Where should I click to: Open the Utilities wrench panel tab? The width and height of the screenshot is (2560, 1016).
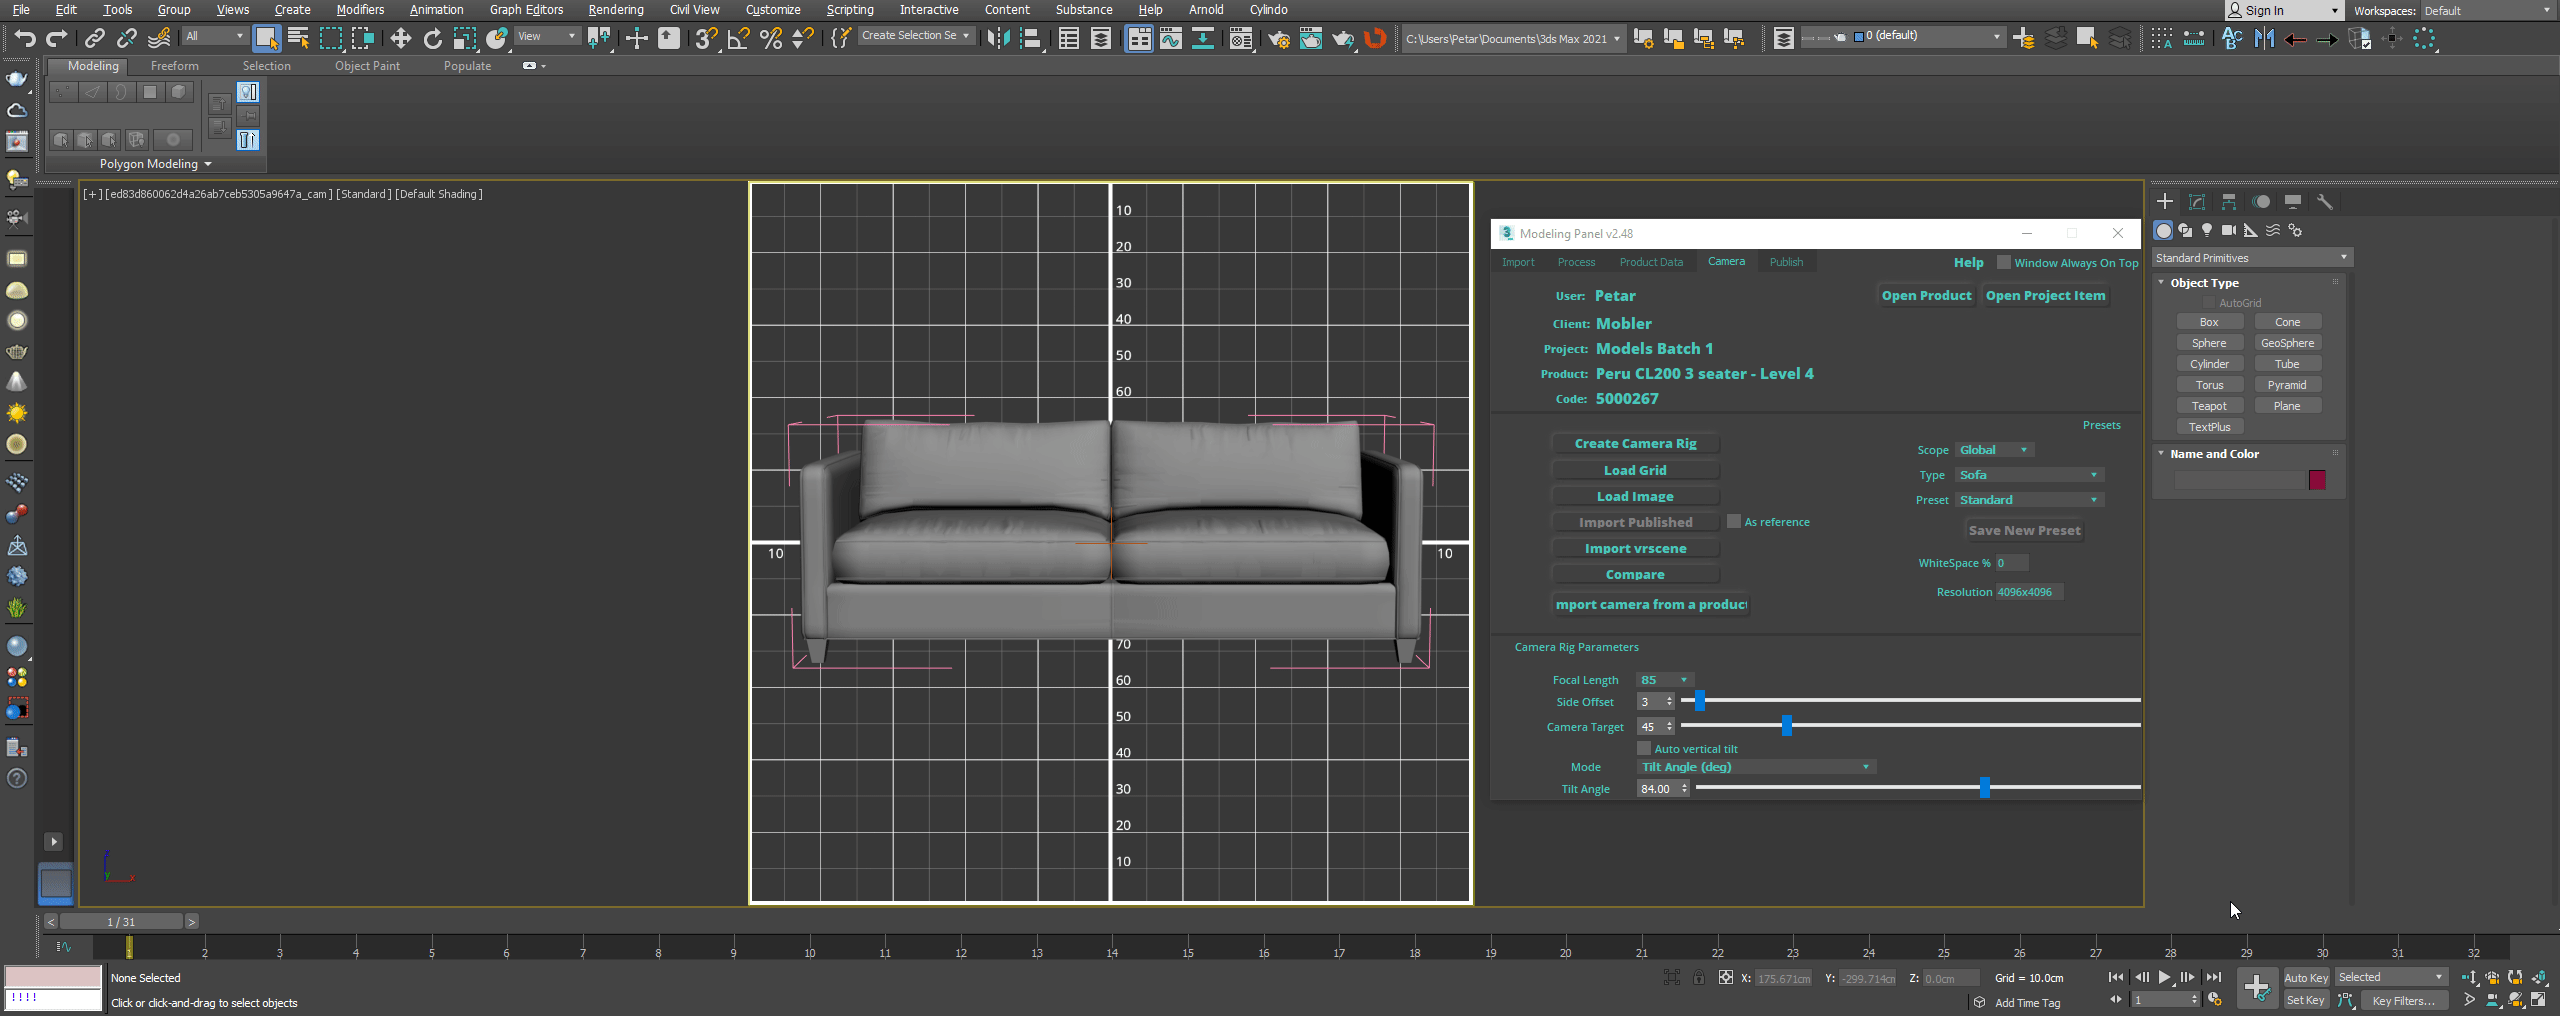coord(2325,202)
